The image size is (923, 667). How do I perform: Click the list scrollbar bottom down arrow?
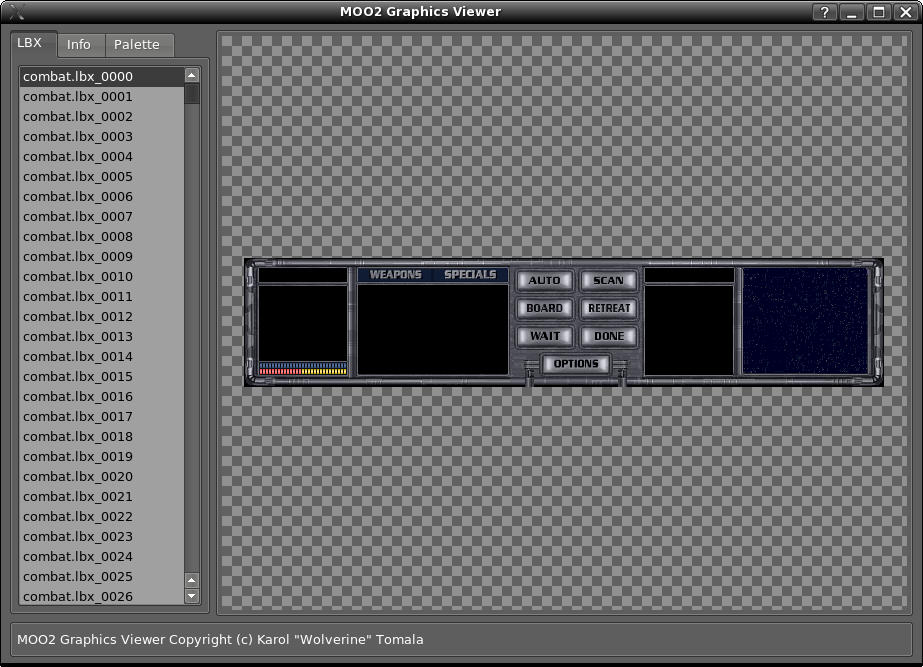[x=192, y=596]
